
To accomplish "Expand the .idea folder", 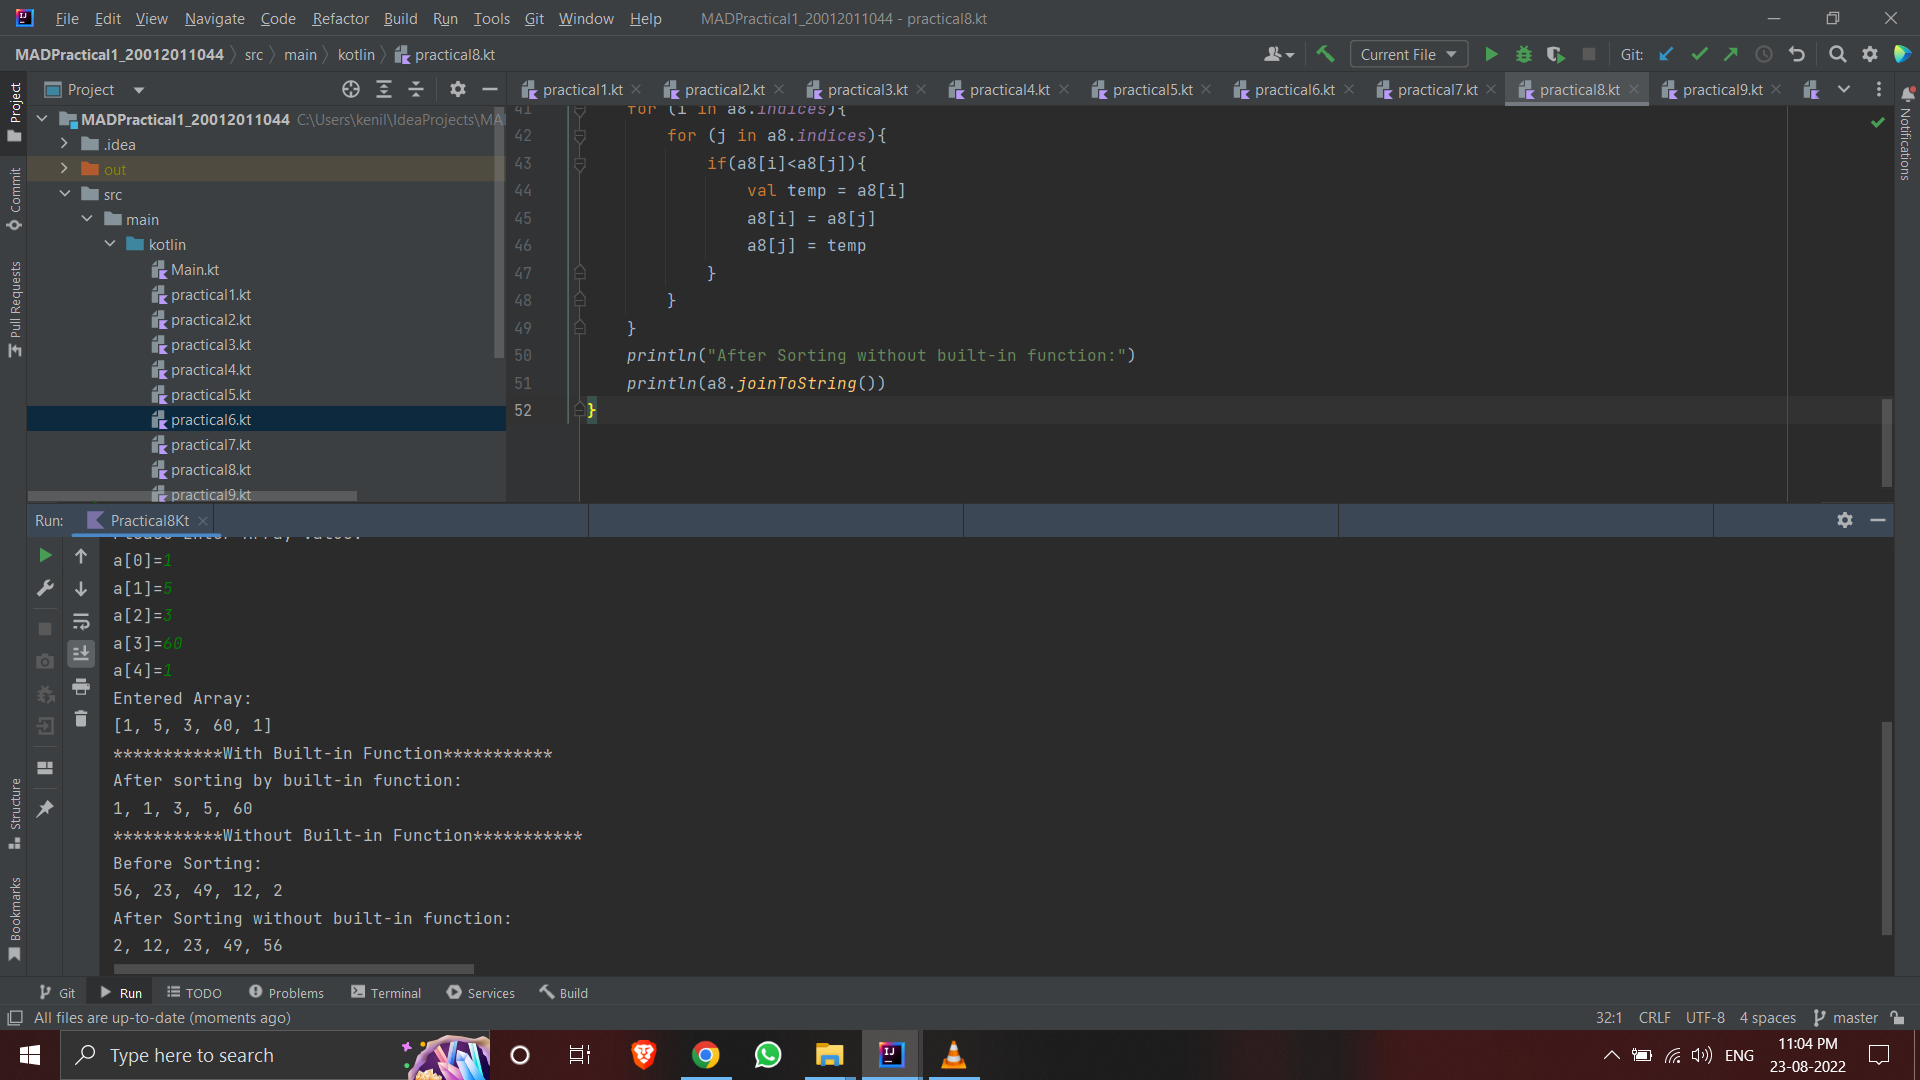I will (x=64, y=143).
